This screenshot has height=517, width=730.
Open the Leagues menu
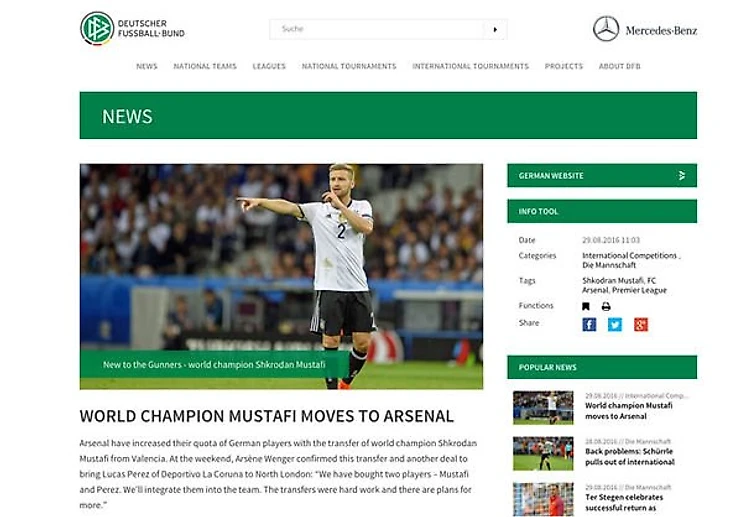click(269, 66)
